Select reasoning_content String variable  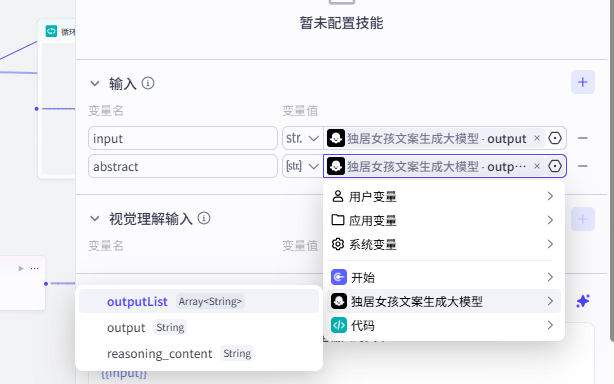[199, 353]
